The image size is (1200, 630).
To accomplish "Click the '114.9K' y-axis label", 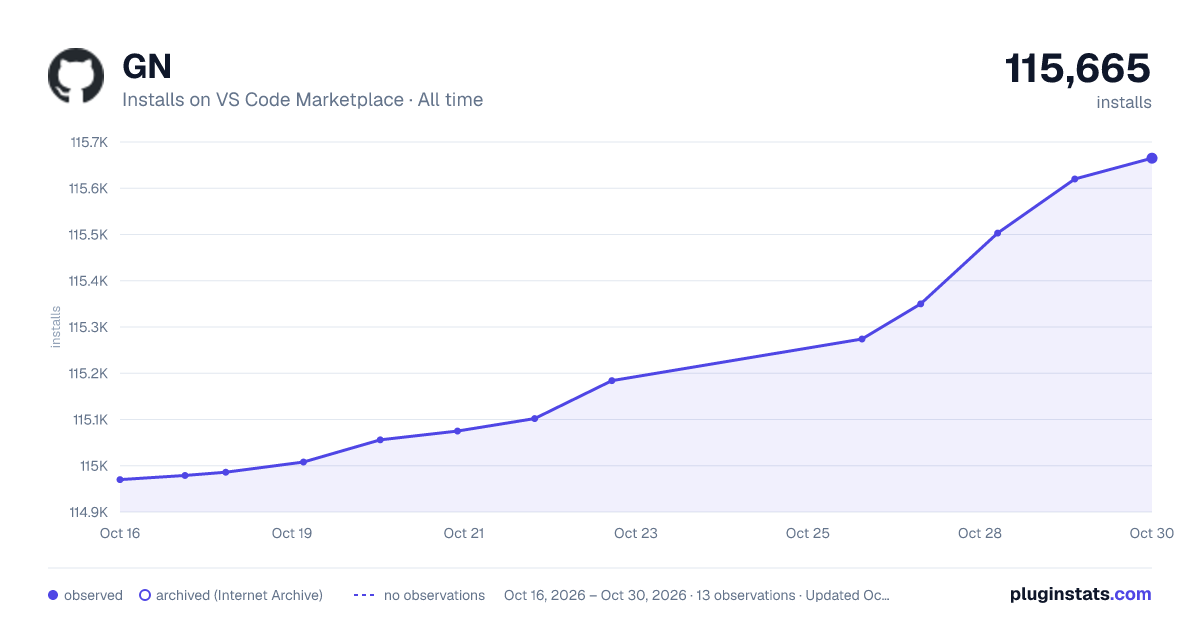I will point(88,512).
